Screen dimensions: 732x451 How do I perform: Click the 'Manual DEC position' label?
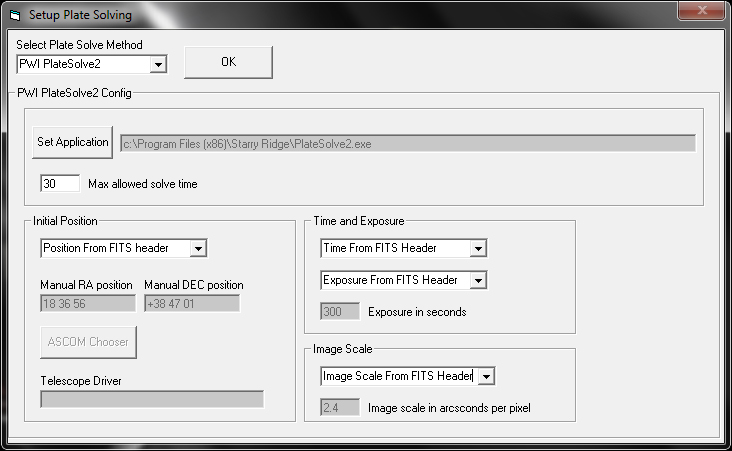tap(194, 285)
